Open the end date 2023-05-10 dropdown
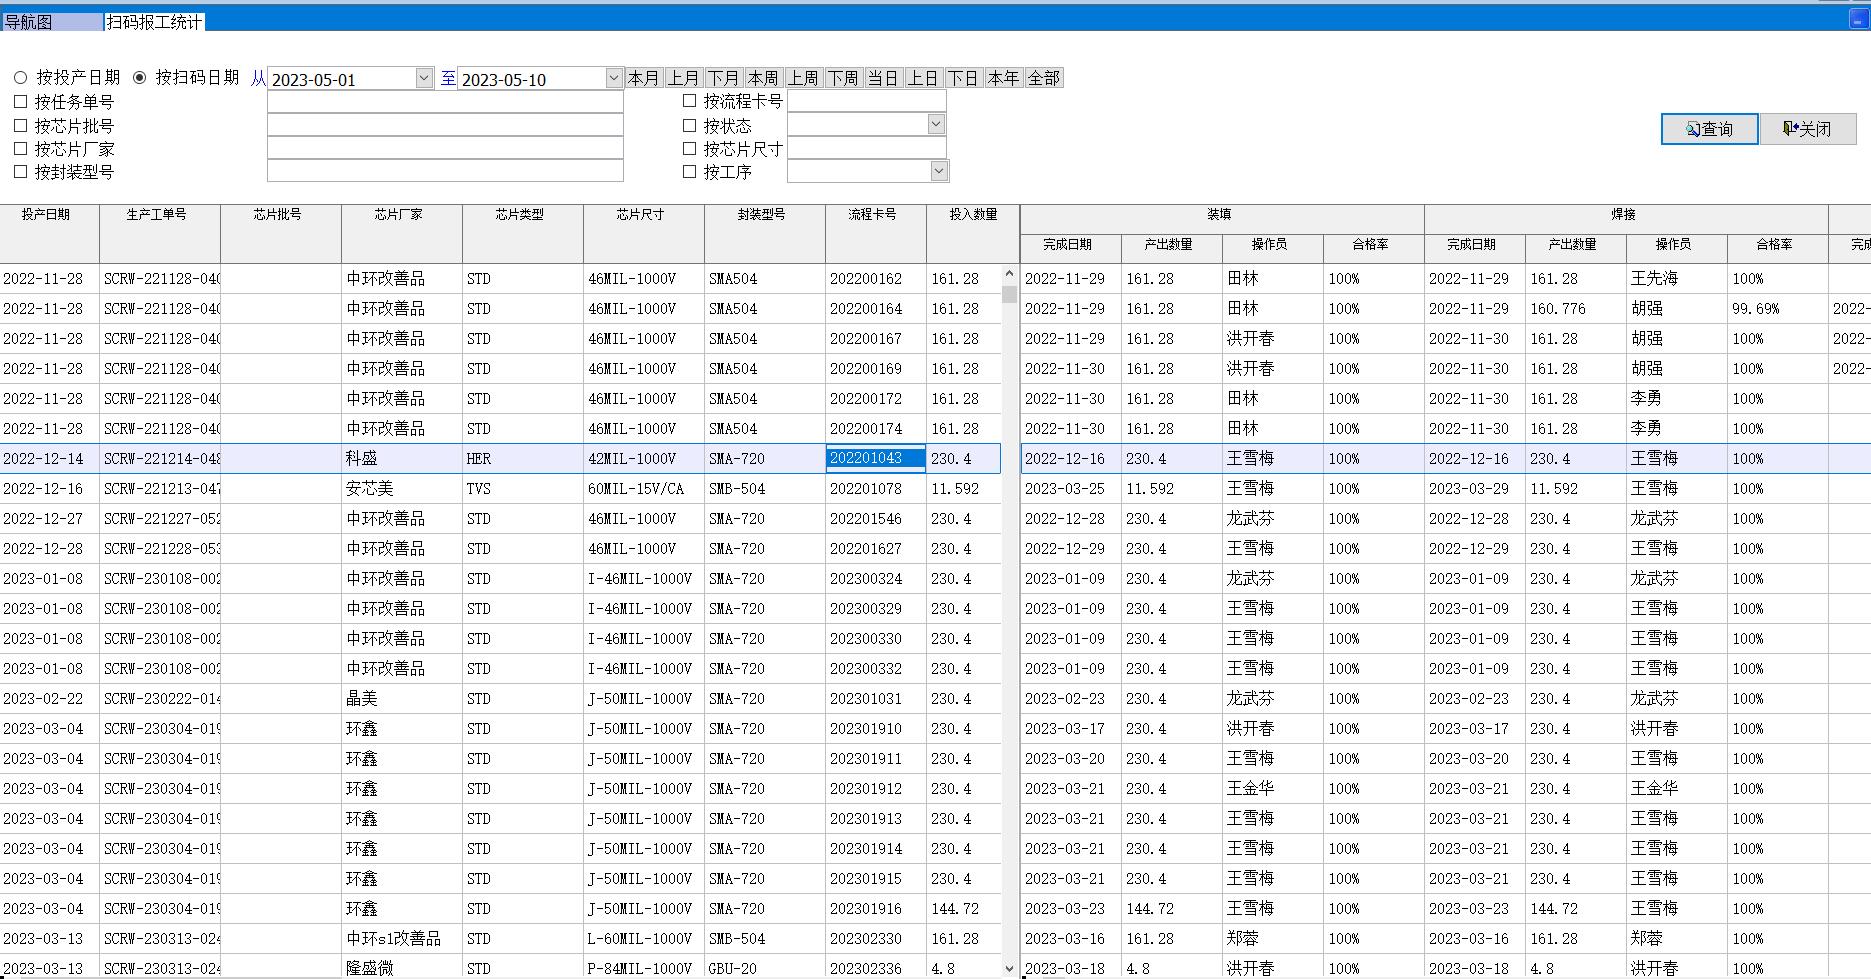The image size is (1871, 979). point(614,78)
